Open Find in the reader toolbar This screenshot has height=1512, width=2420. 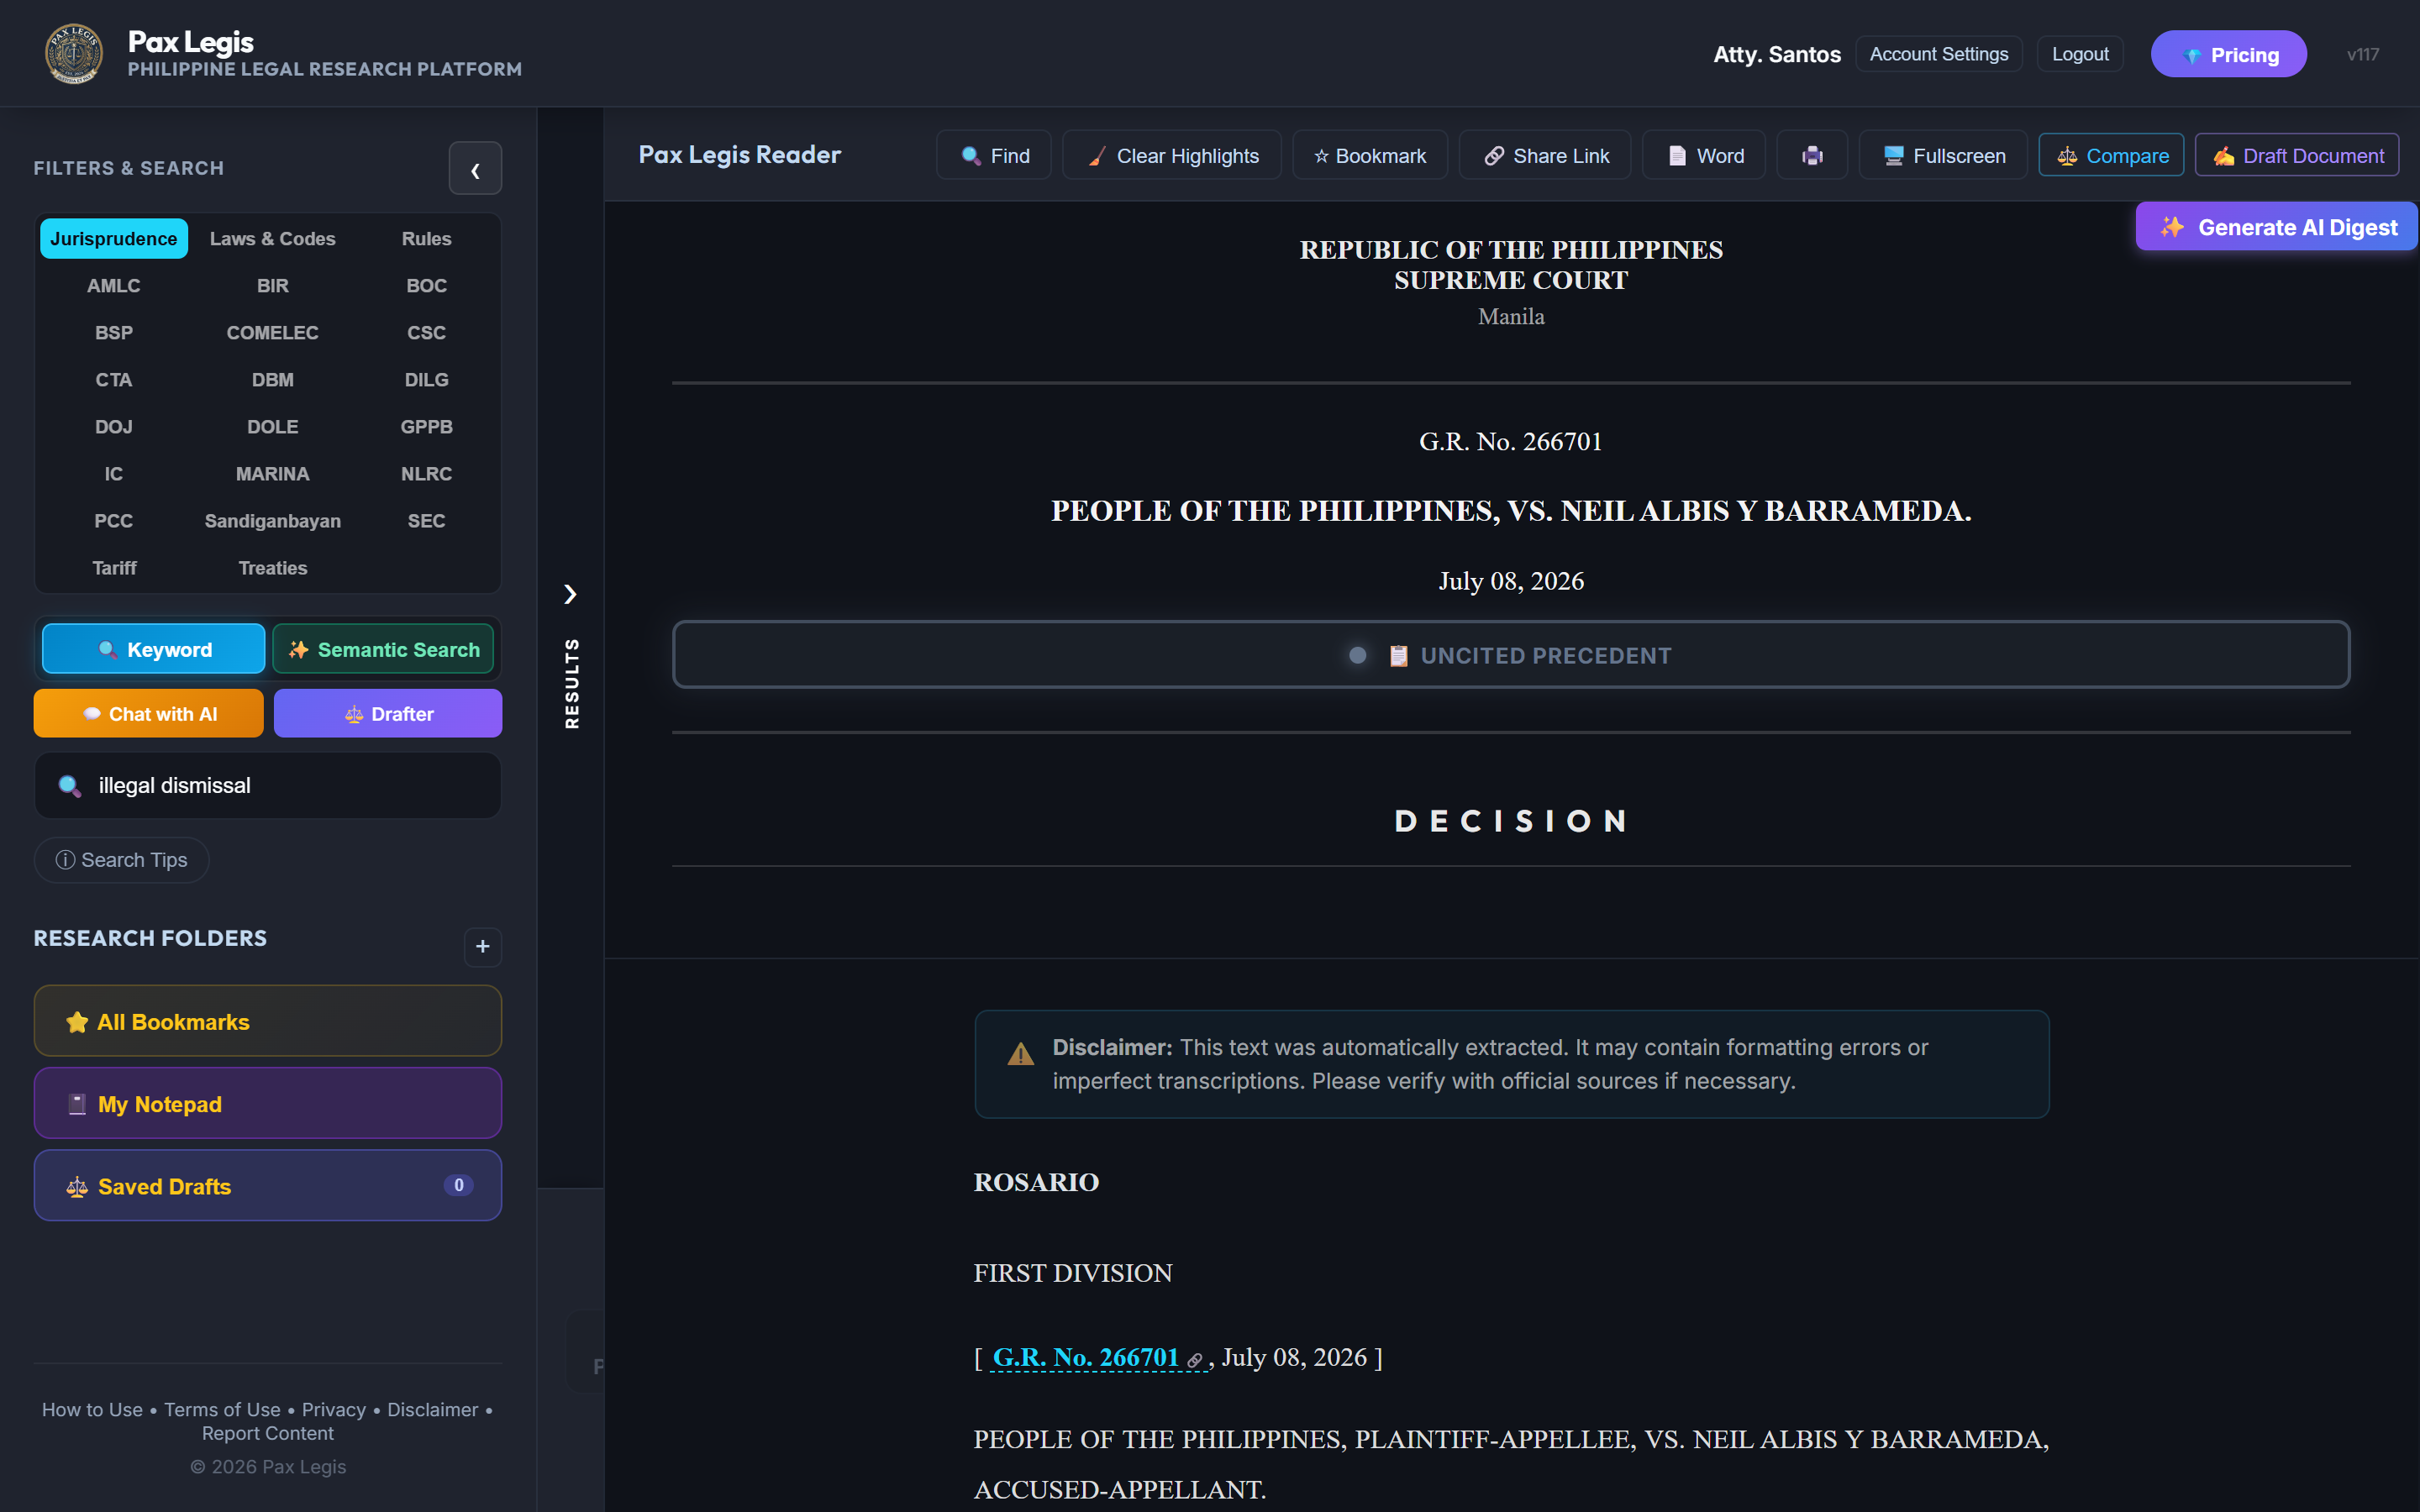point(994,155)
